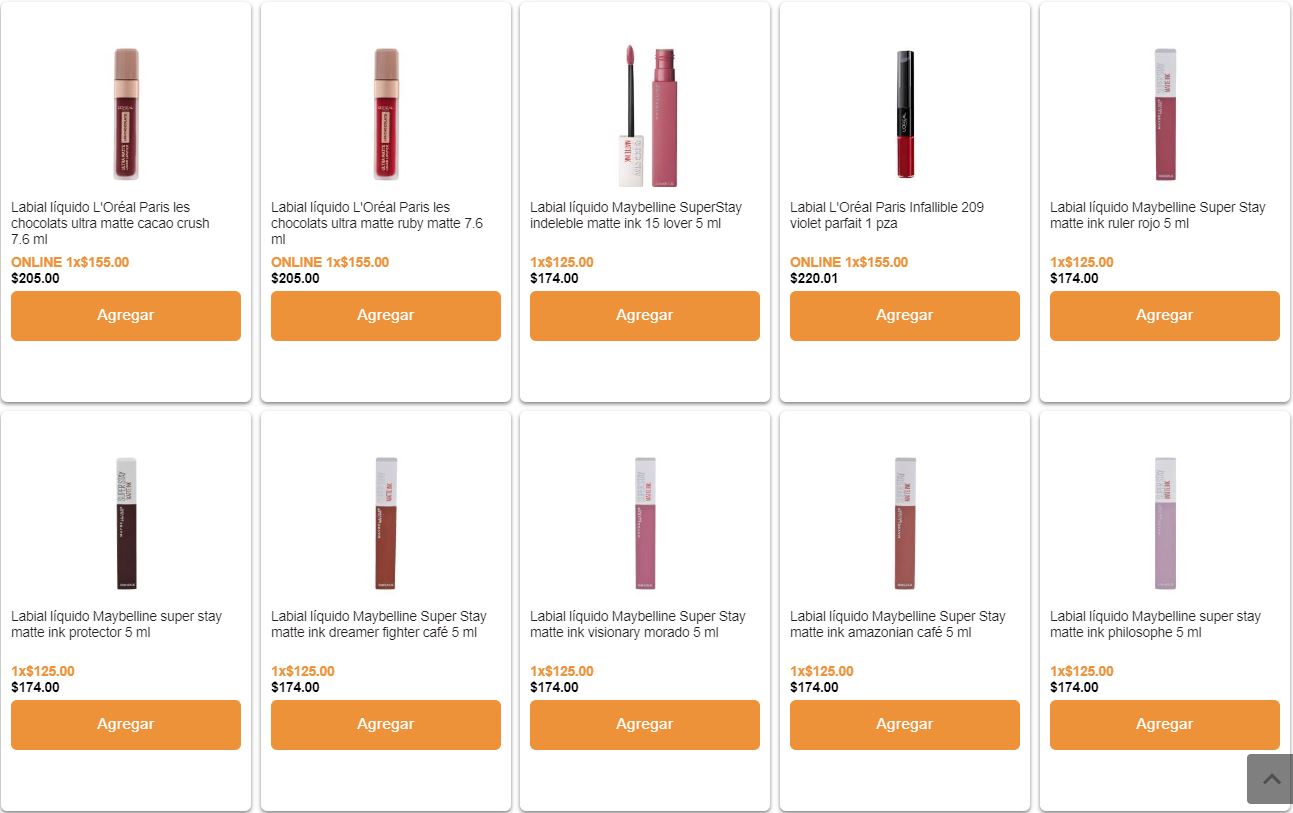Open the amazonian café product title link
Viewport: 1293px width, 813px height.
click(x=897, y=624)
